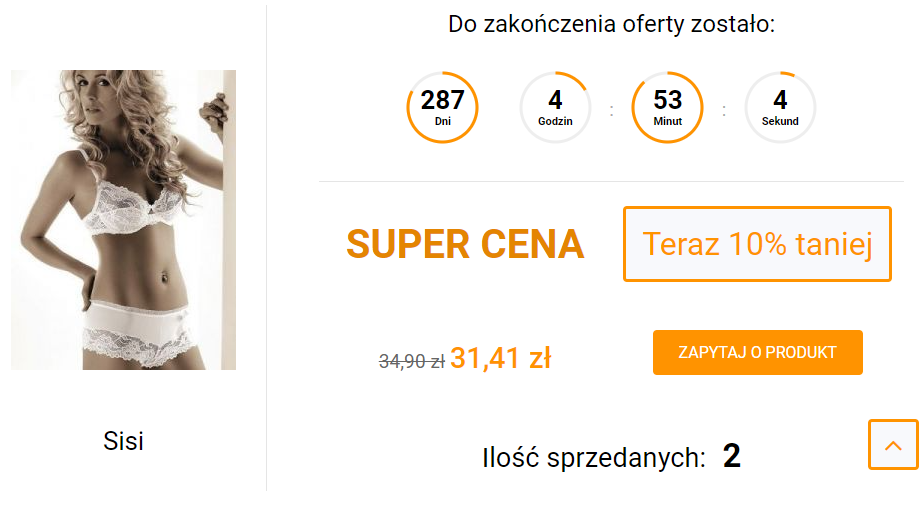The height and width of the screenshot is (521, 921).
Task: Click the sold quantity number 2
Action: tap(732, 456)
